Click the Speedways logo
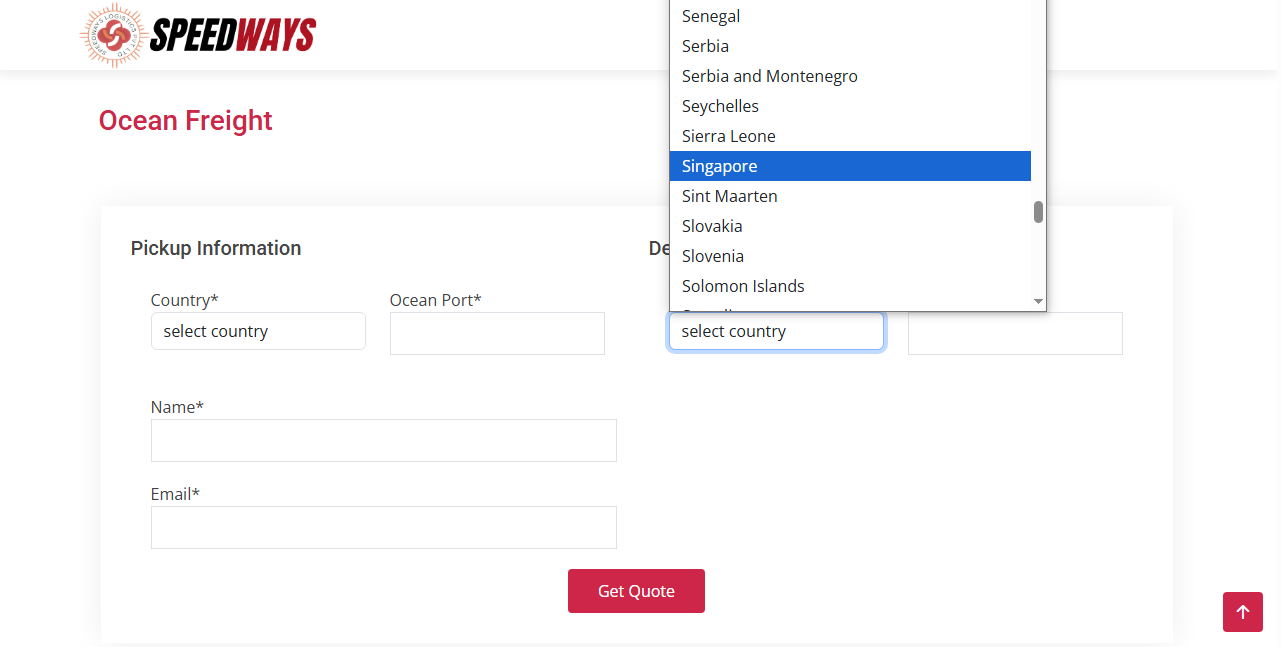 198,35
